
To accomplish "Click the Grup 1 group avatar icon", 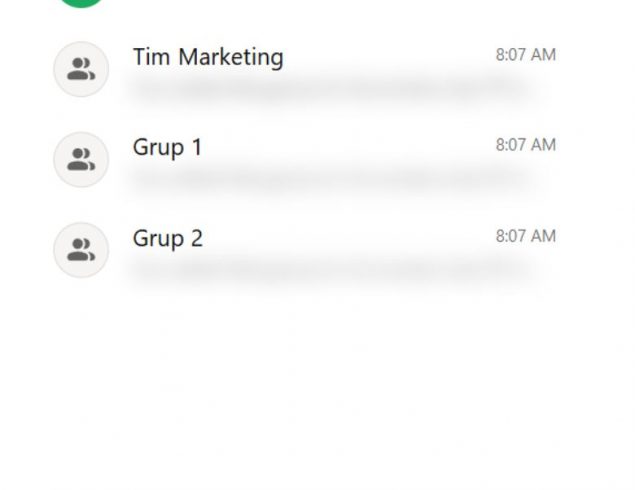I will coord(81,160).
